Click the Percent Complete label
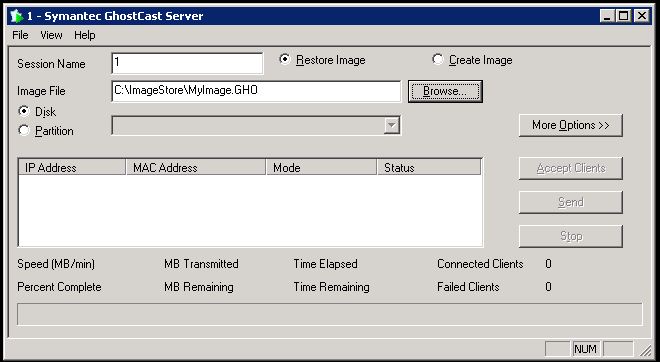Screen dimensions: 660x362 59,287
